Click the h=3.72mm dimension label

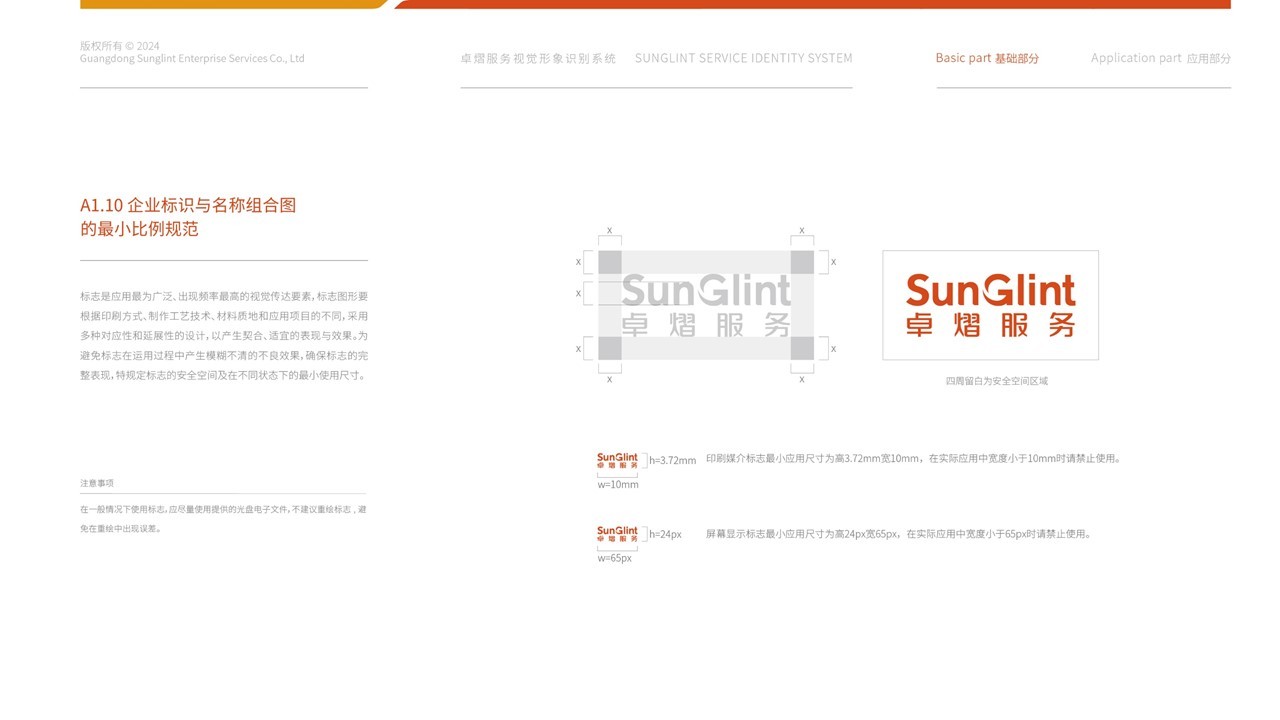(x=671, y=459)
